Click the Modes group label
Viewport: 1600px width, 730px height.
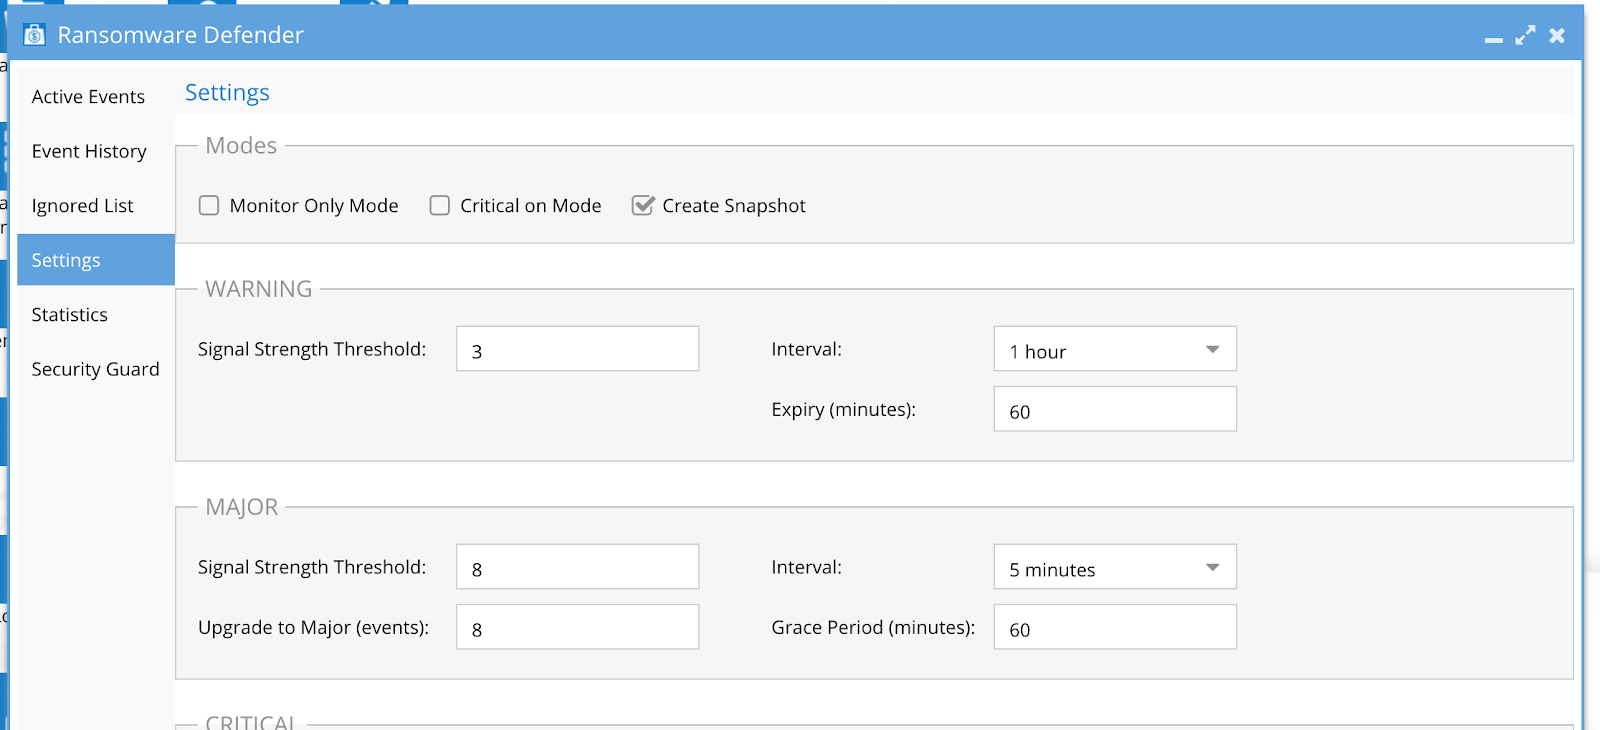coord(241,146)
